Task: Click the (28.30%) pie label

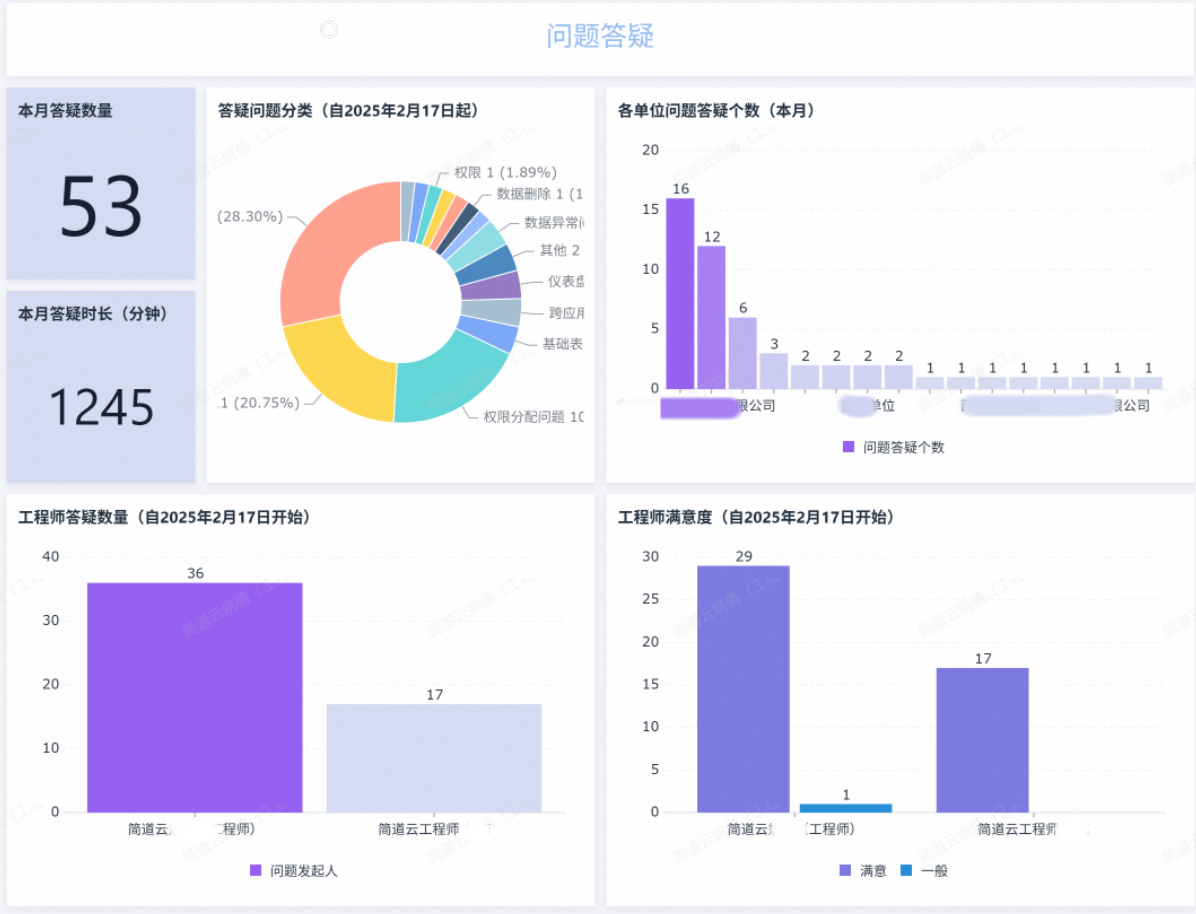Action: pos(250,217)
